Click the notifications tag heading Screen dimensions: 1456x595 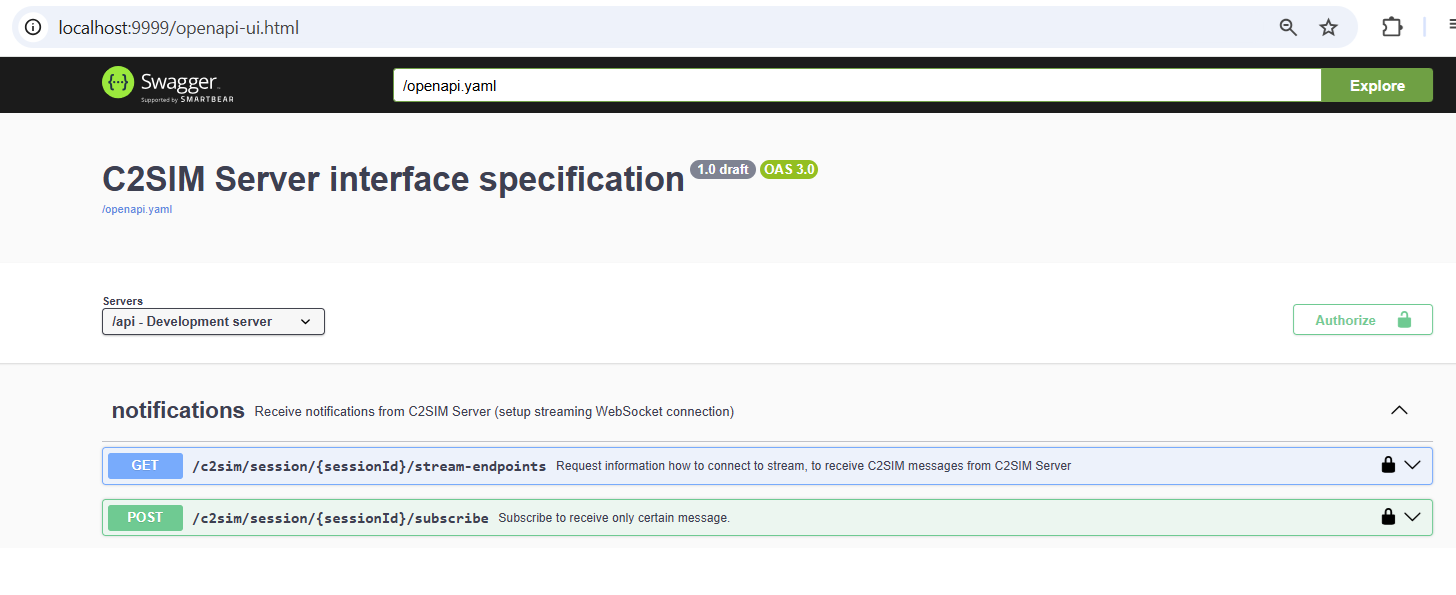point(178,410)
